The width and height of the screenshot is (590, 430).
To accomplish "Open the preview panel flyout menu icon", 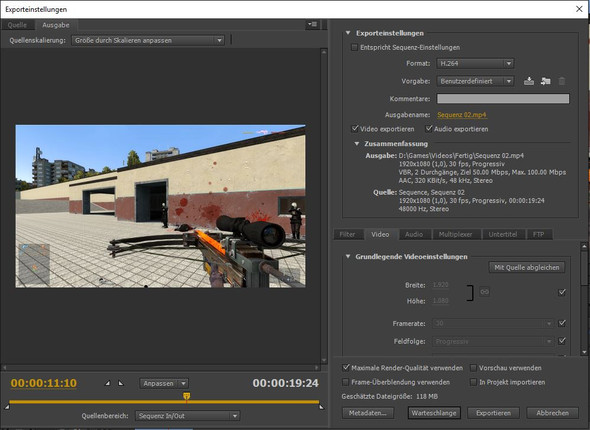I will (x=312, y=24).
